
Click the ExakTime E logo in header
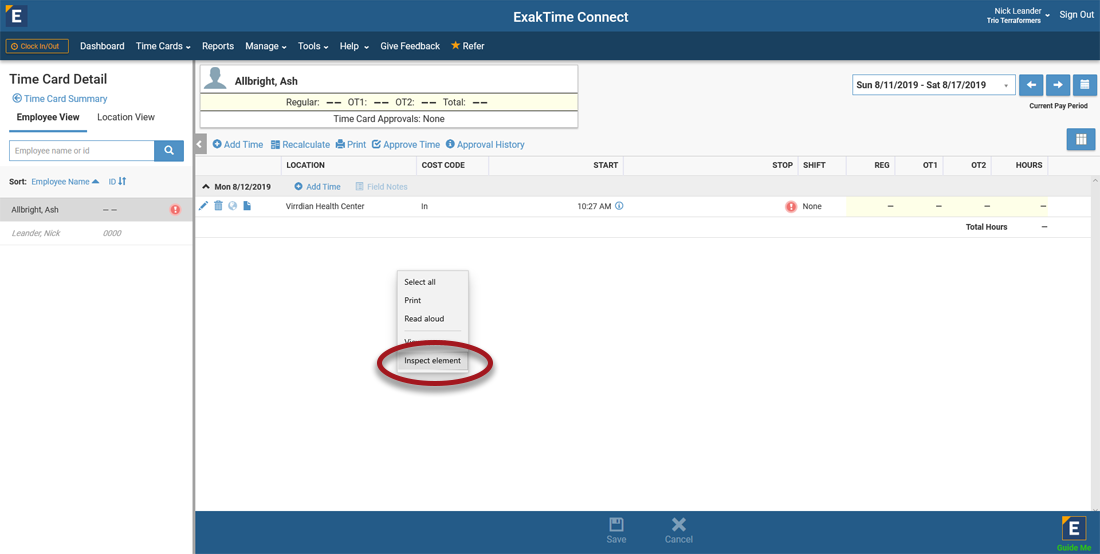15,15
